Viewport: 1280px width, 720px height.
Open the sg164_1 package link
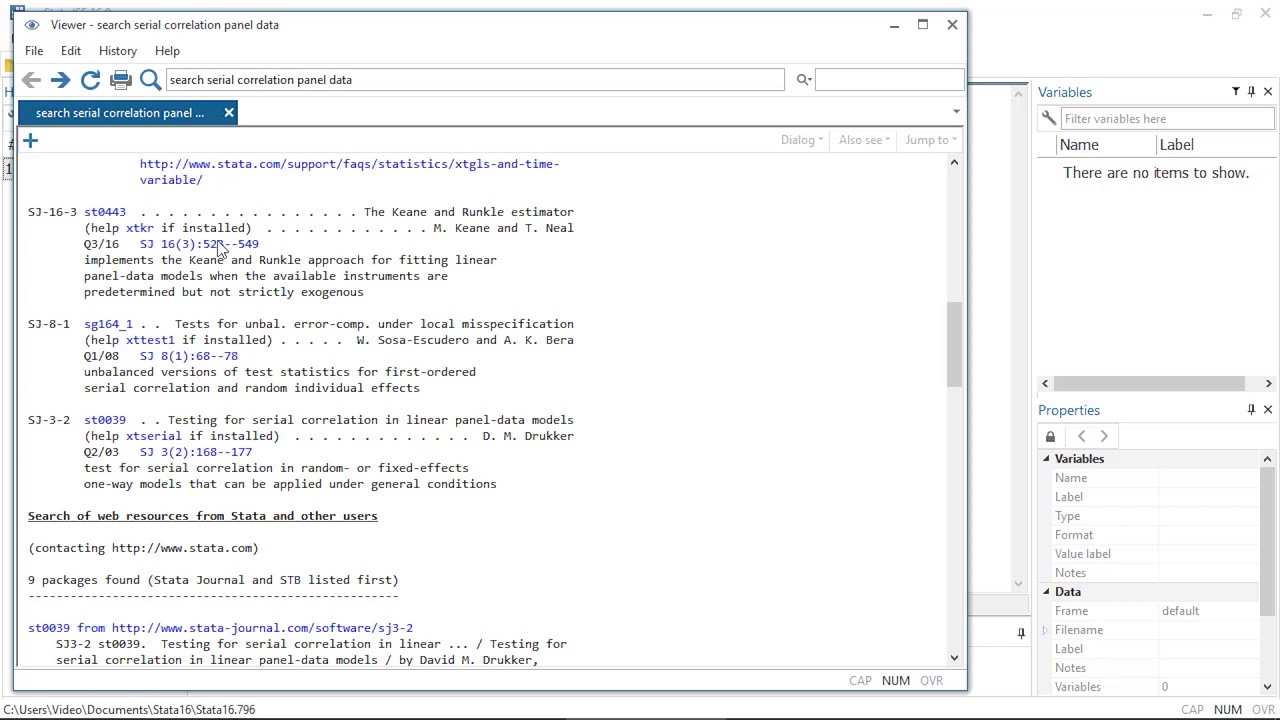pyautogui.click(x=108, y=324)
